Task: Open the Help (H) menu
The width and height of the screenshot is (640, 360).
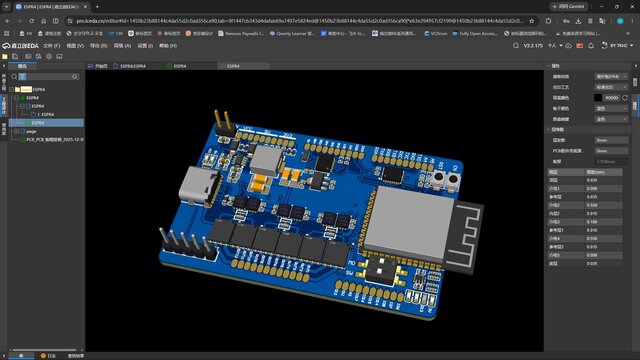Action: (168, 46)
